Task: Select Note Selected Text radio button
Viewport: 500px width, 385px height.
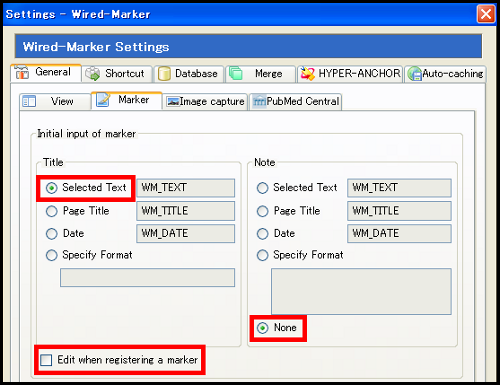Action: pyautogui.click(x=263, y=188)
